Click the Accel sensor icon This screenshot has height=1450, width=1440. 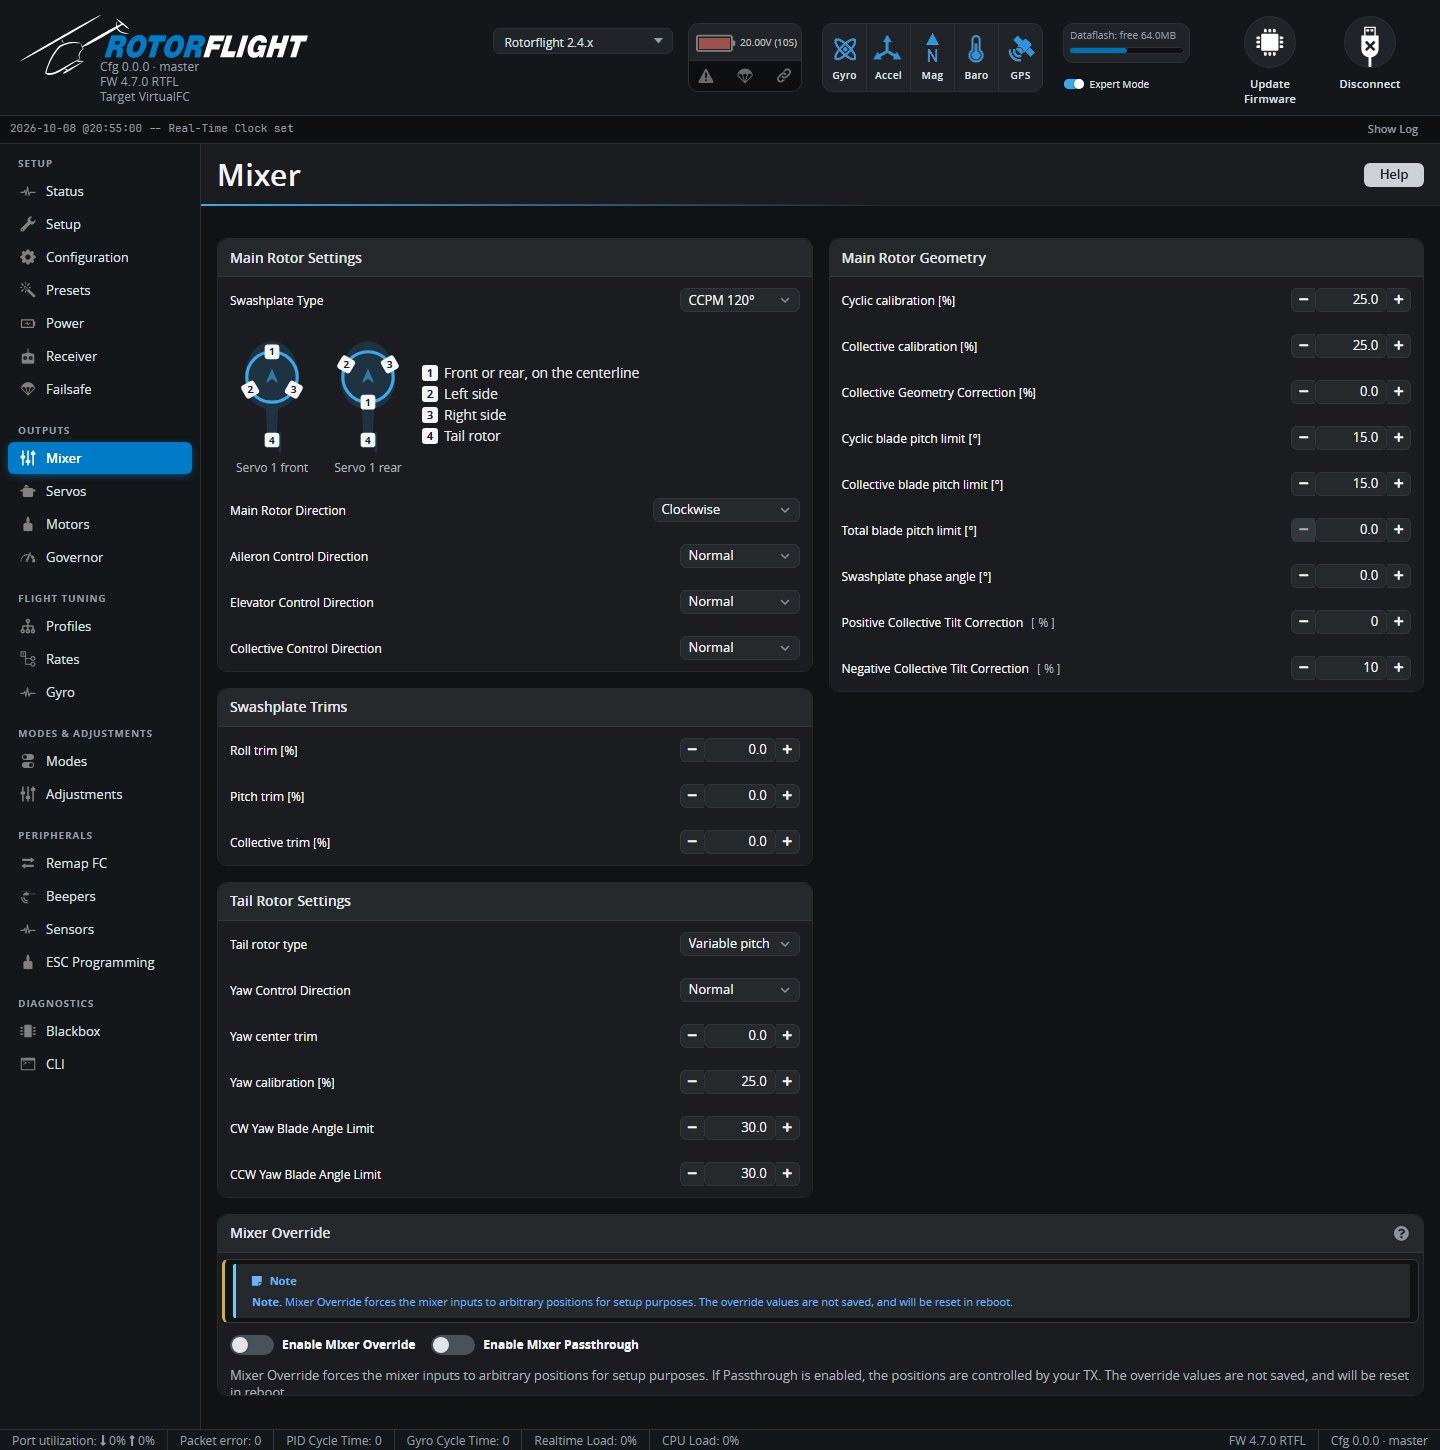coord(888,49)
